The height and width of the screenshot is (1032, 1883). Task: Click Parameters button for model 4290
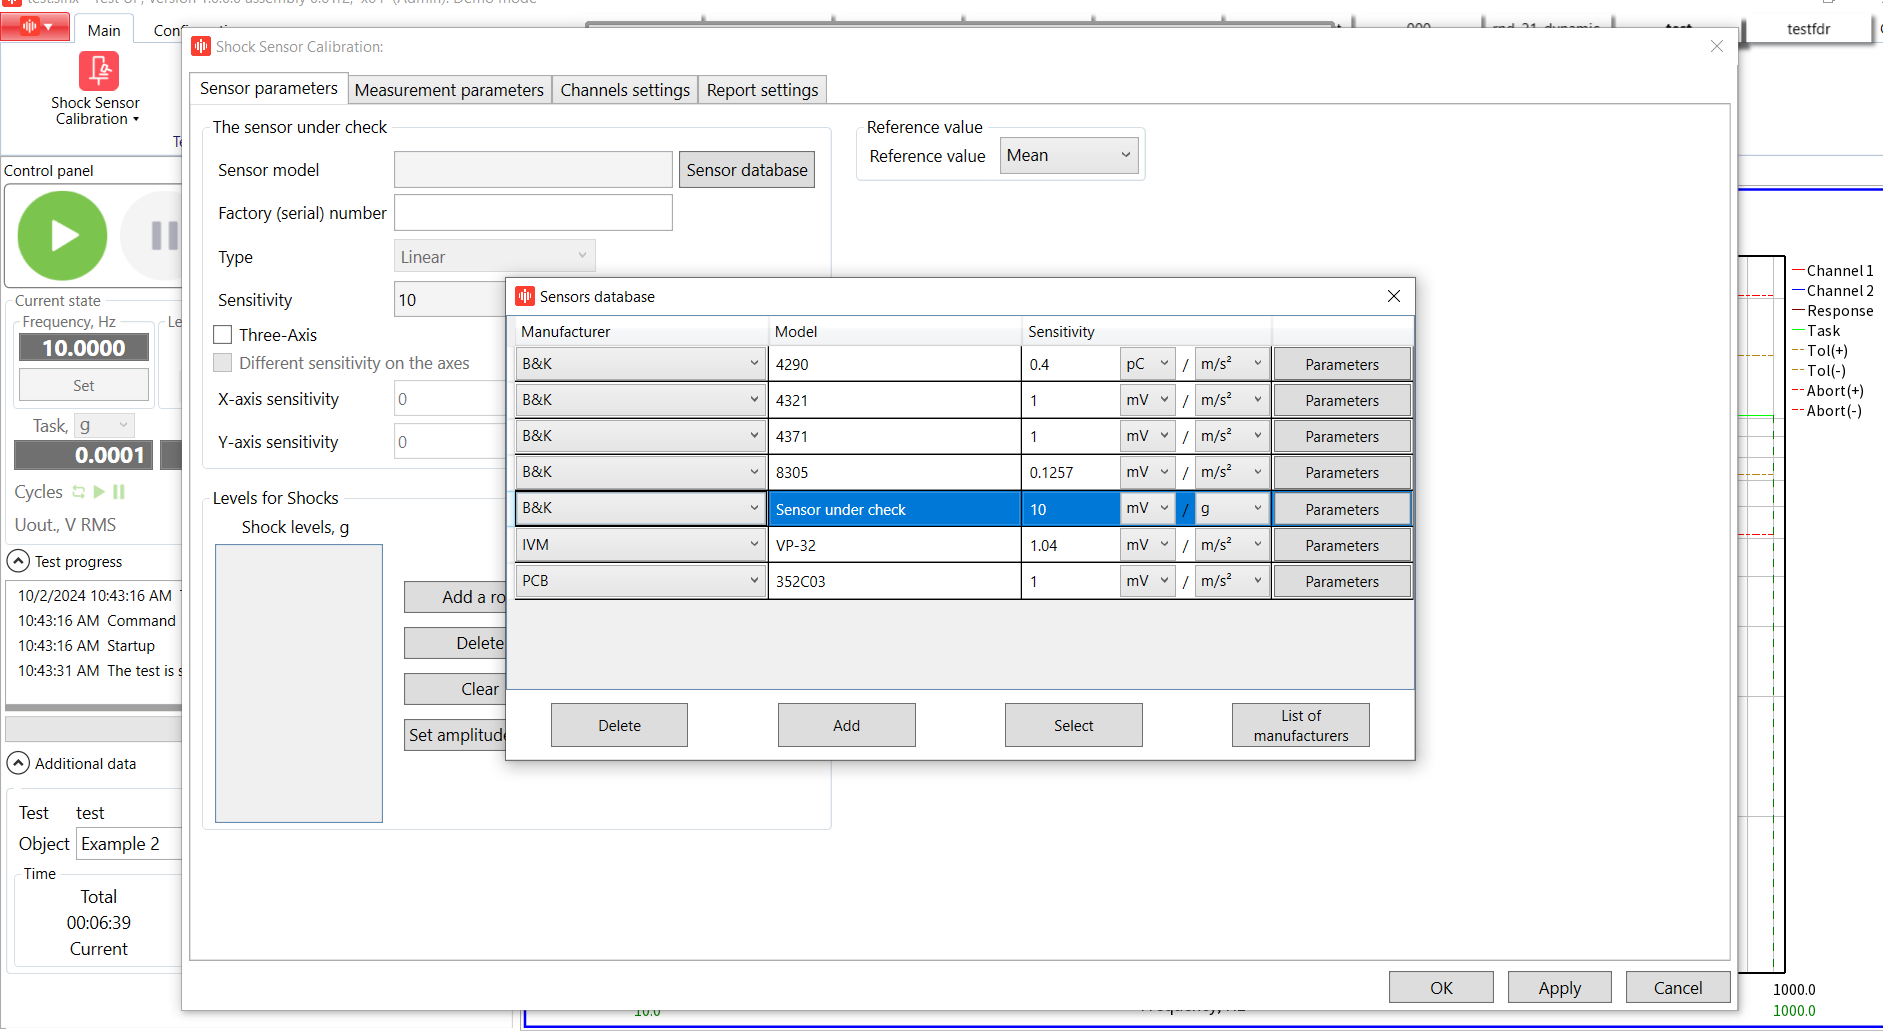pyautogui.click(x=1342, y=364)
